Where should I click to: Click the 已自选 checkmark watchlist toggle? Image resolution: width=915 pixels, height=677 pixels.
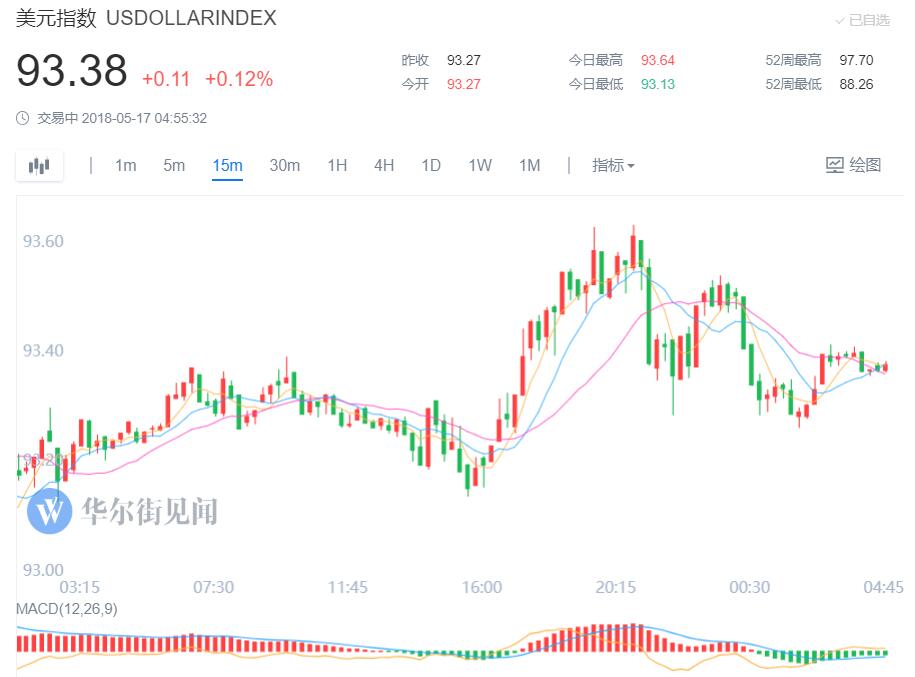[862, 20]
